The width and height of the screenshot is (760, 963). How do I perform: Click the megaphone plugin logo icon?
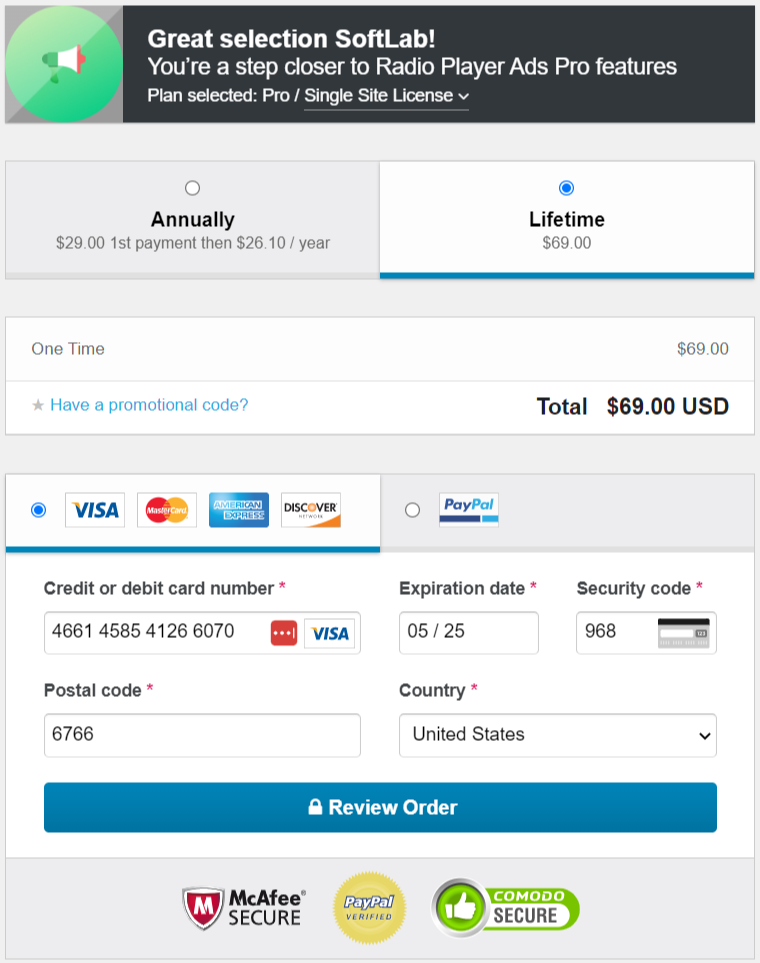pyautogui.click(x=64, y=64)
